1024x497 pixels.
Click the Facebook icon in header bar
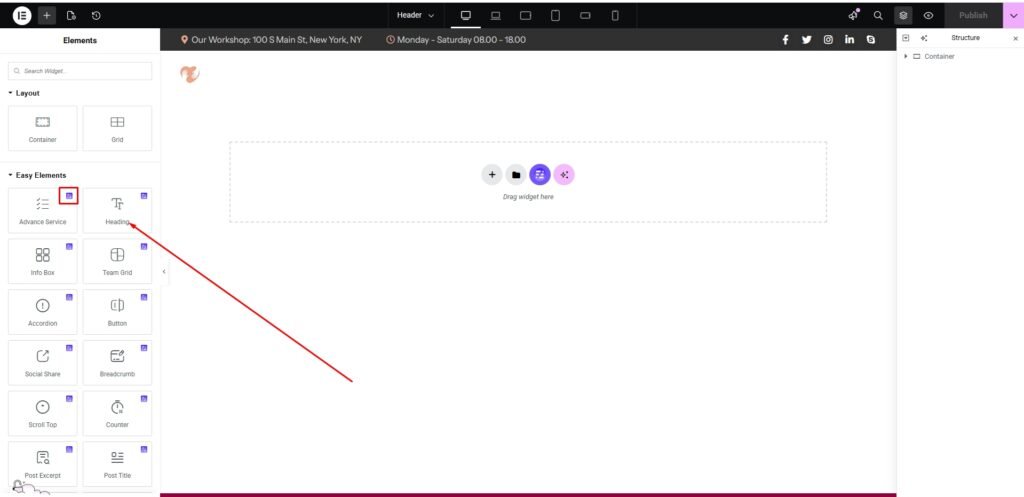click(x=784, y=39)
